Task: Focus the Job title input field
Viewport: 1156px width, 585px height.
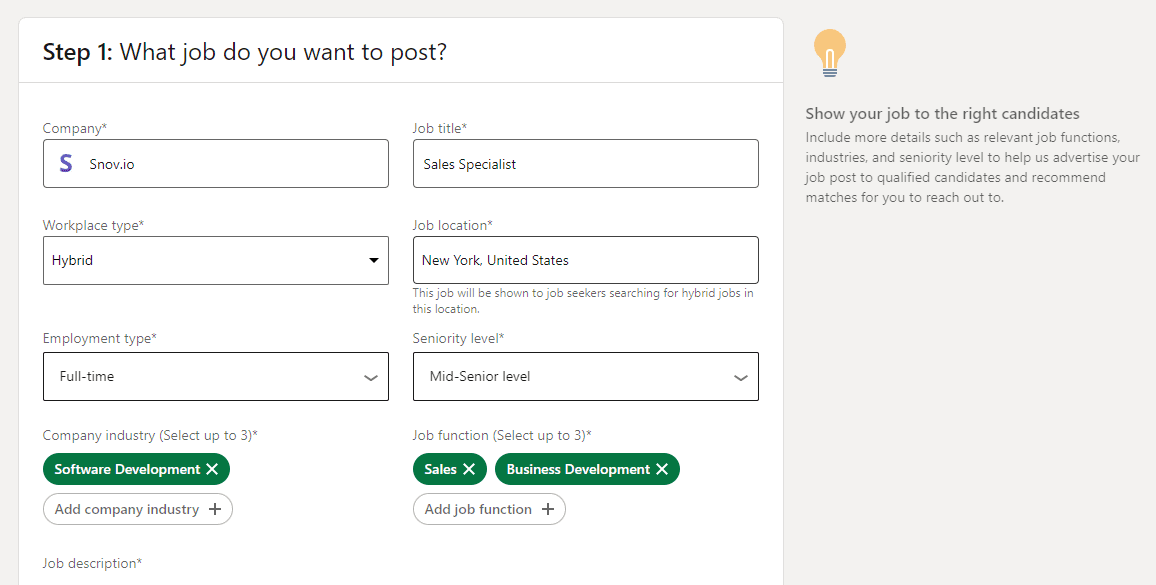Action: click(x=585, y=164)
